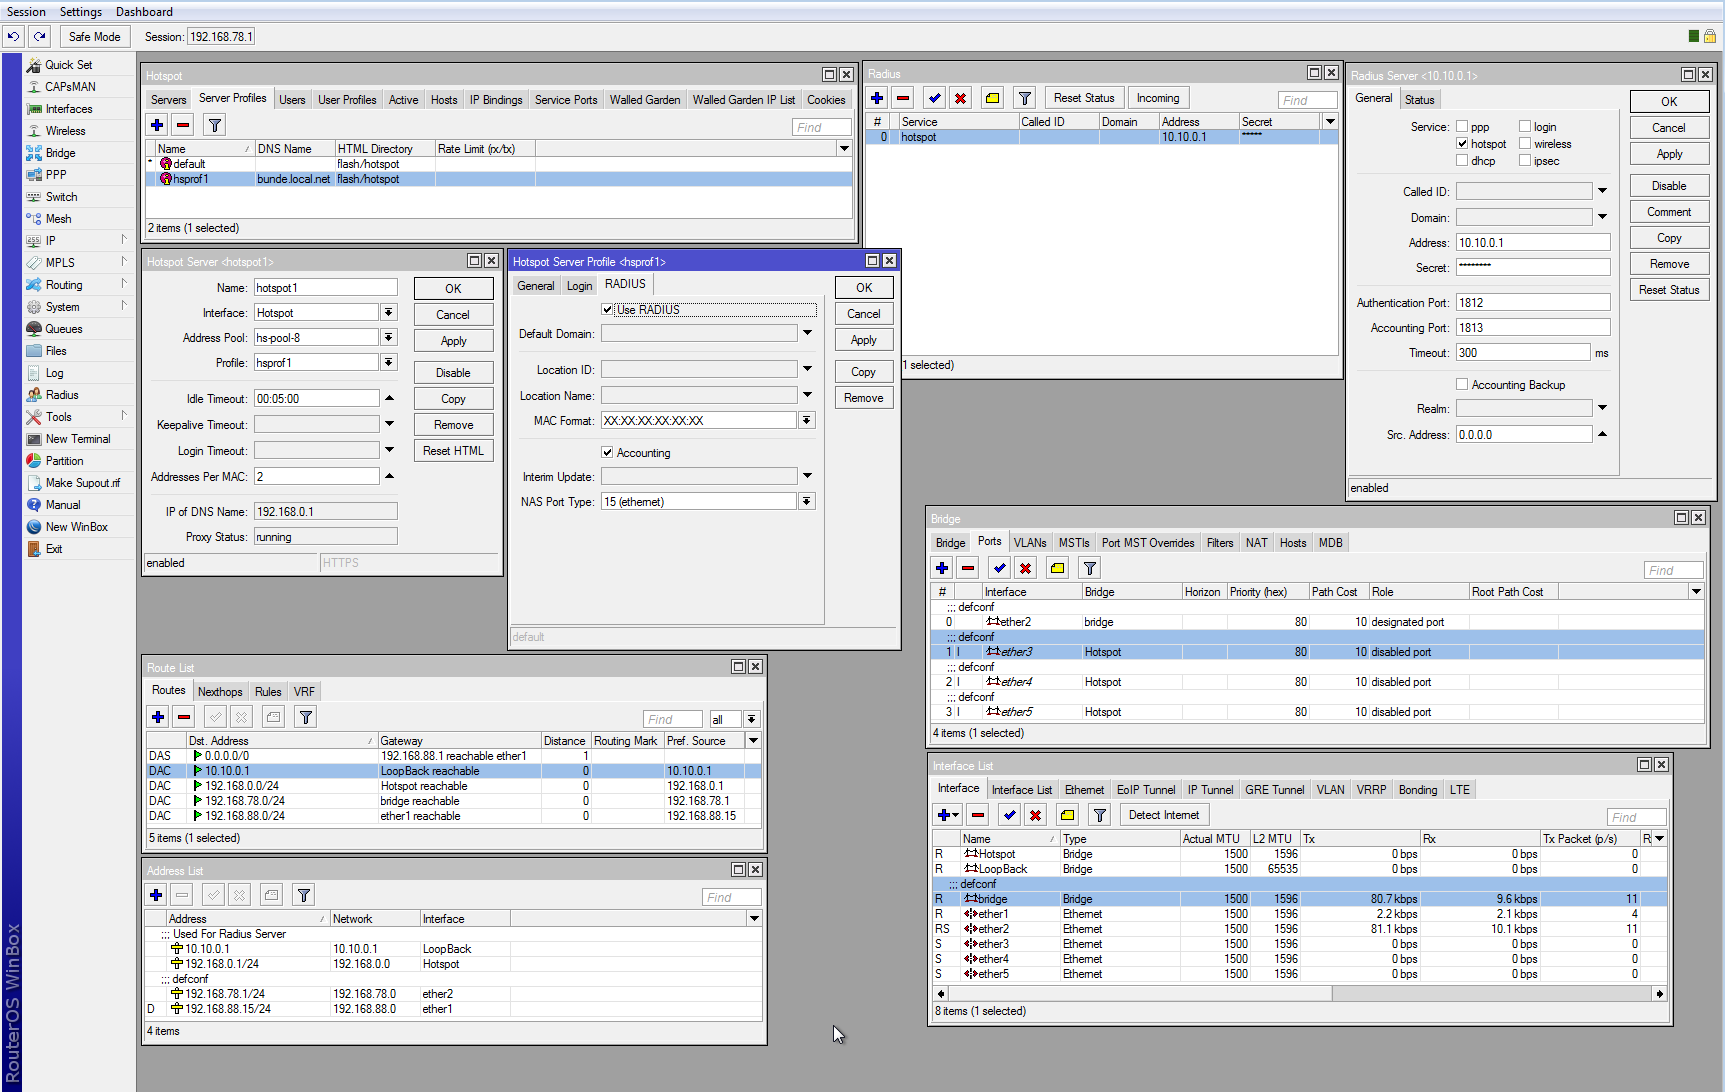Image resolution: width=1725 pixels, height=1092 pixels.
Task: Enable the Radius entry with the checkmark icon
Action: [x=934, y=97]
